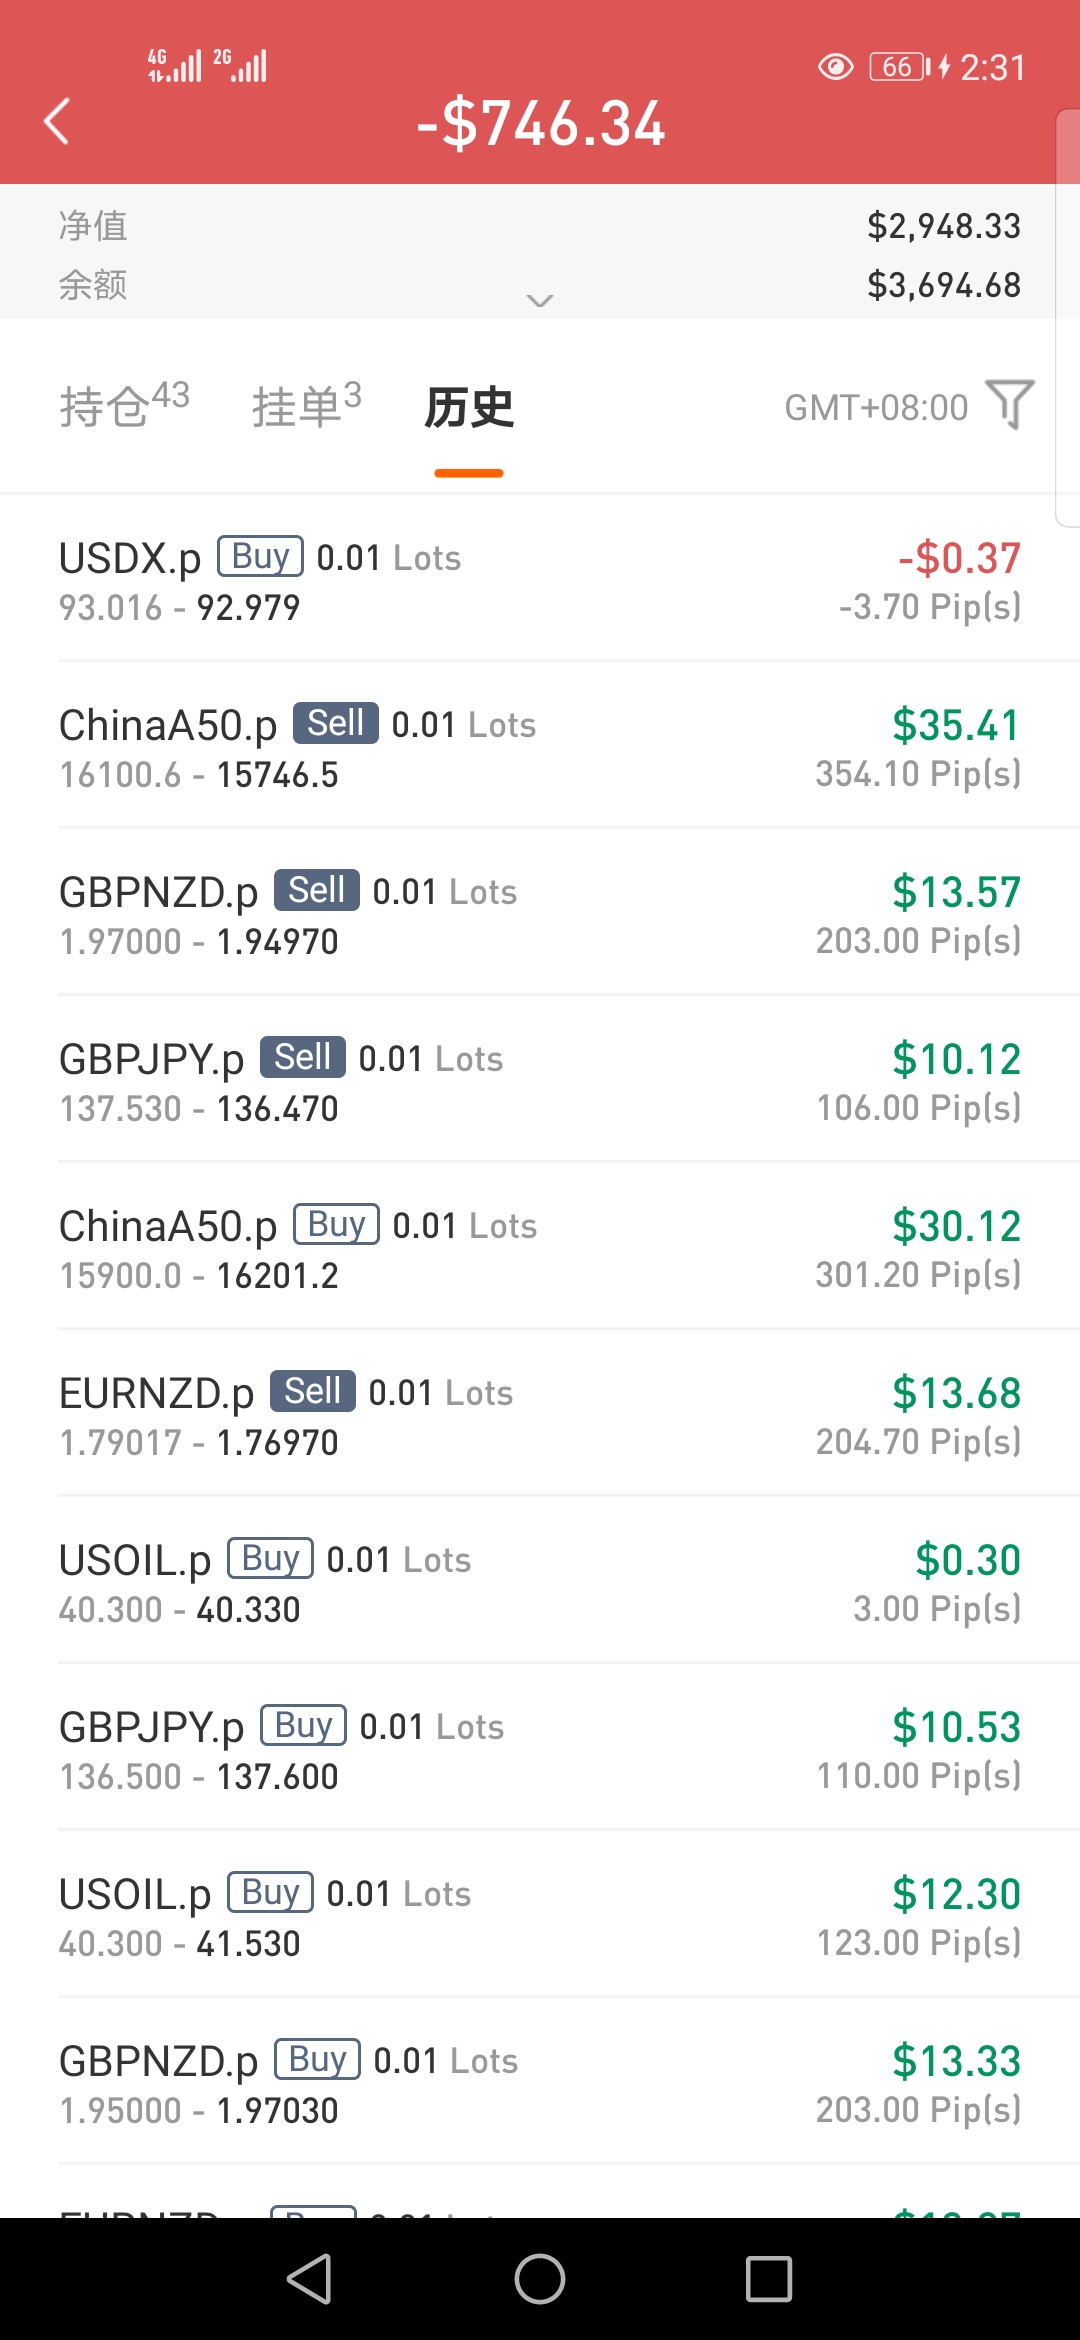
Task: Open the history filter funnel icon
Action: [1010, 405]
